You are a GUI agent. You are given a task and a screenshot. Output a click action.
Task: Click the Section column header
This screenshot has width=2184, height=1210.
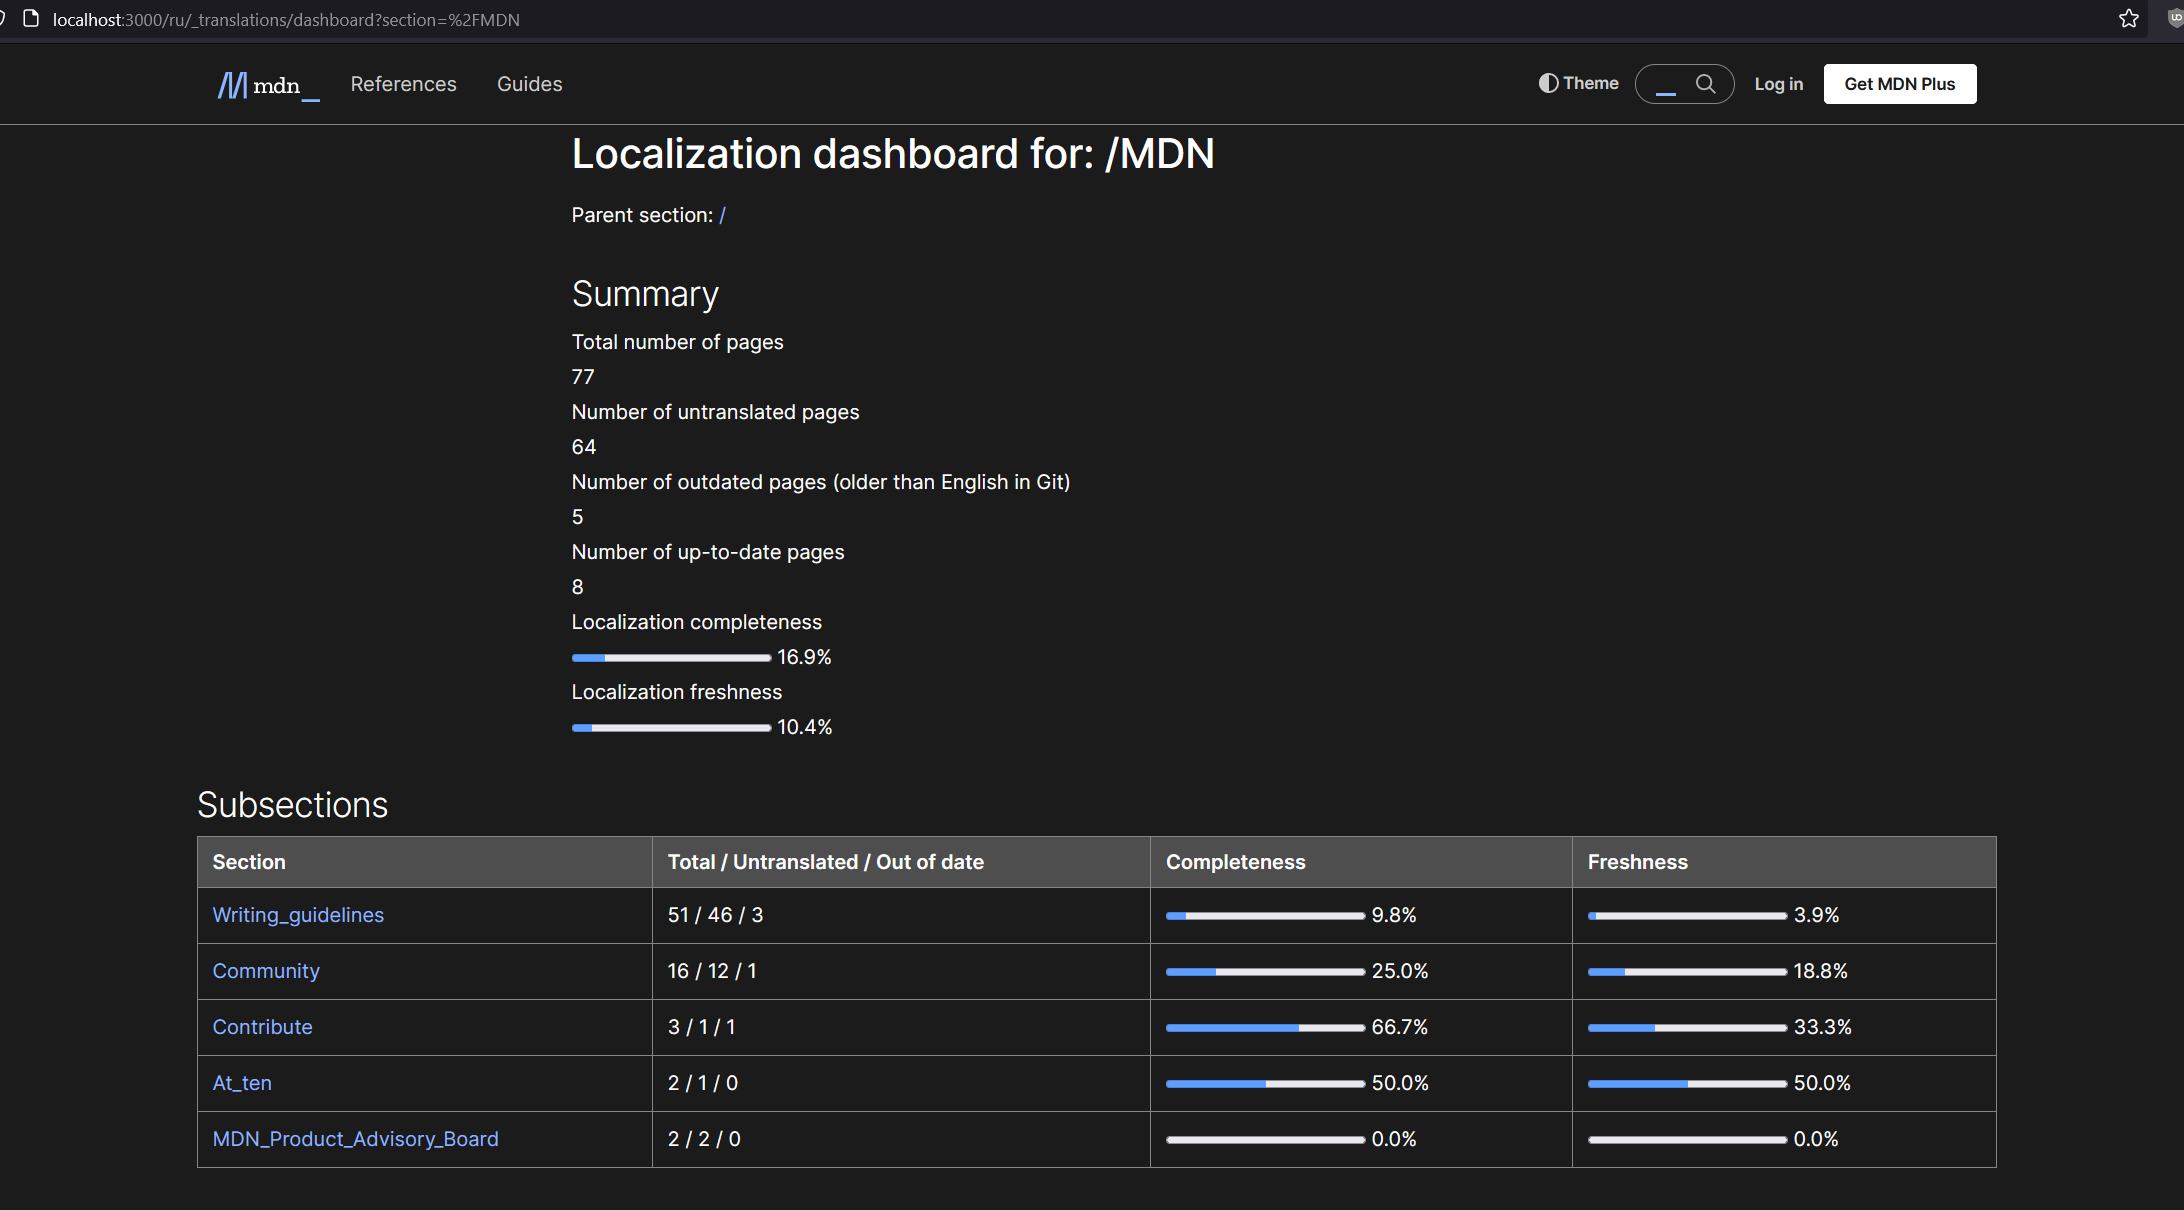point(425,862)
